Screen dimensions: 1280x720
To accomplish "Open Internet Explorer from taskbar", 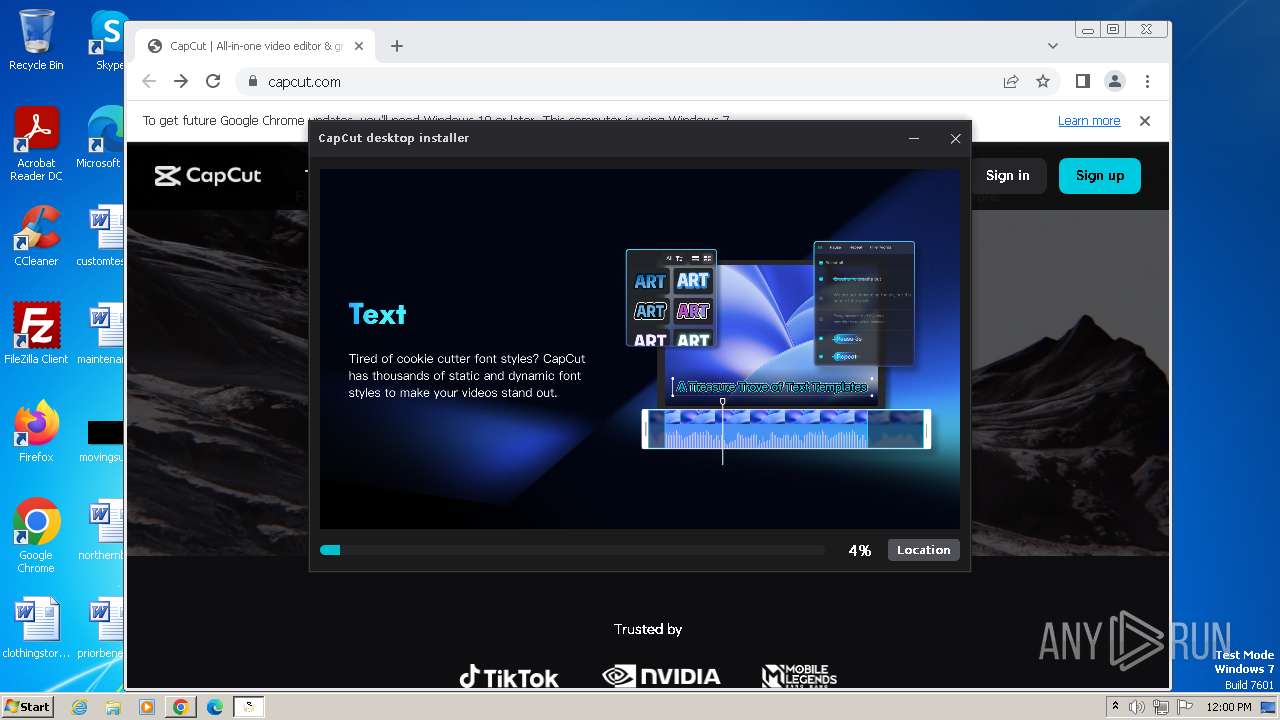I will (x=80, y=707).
